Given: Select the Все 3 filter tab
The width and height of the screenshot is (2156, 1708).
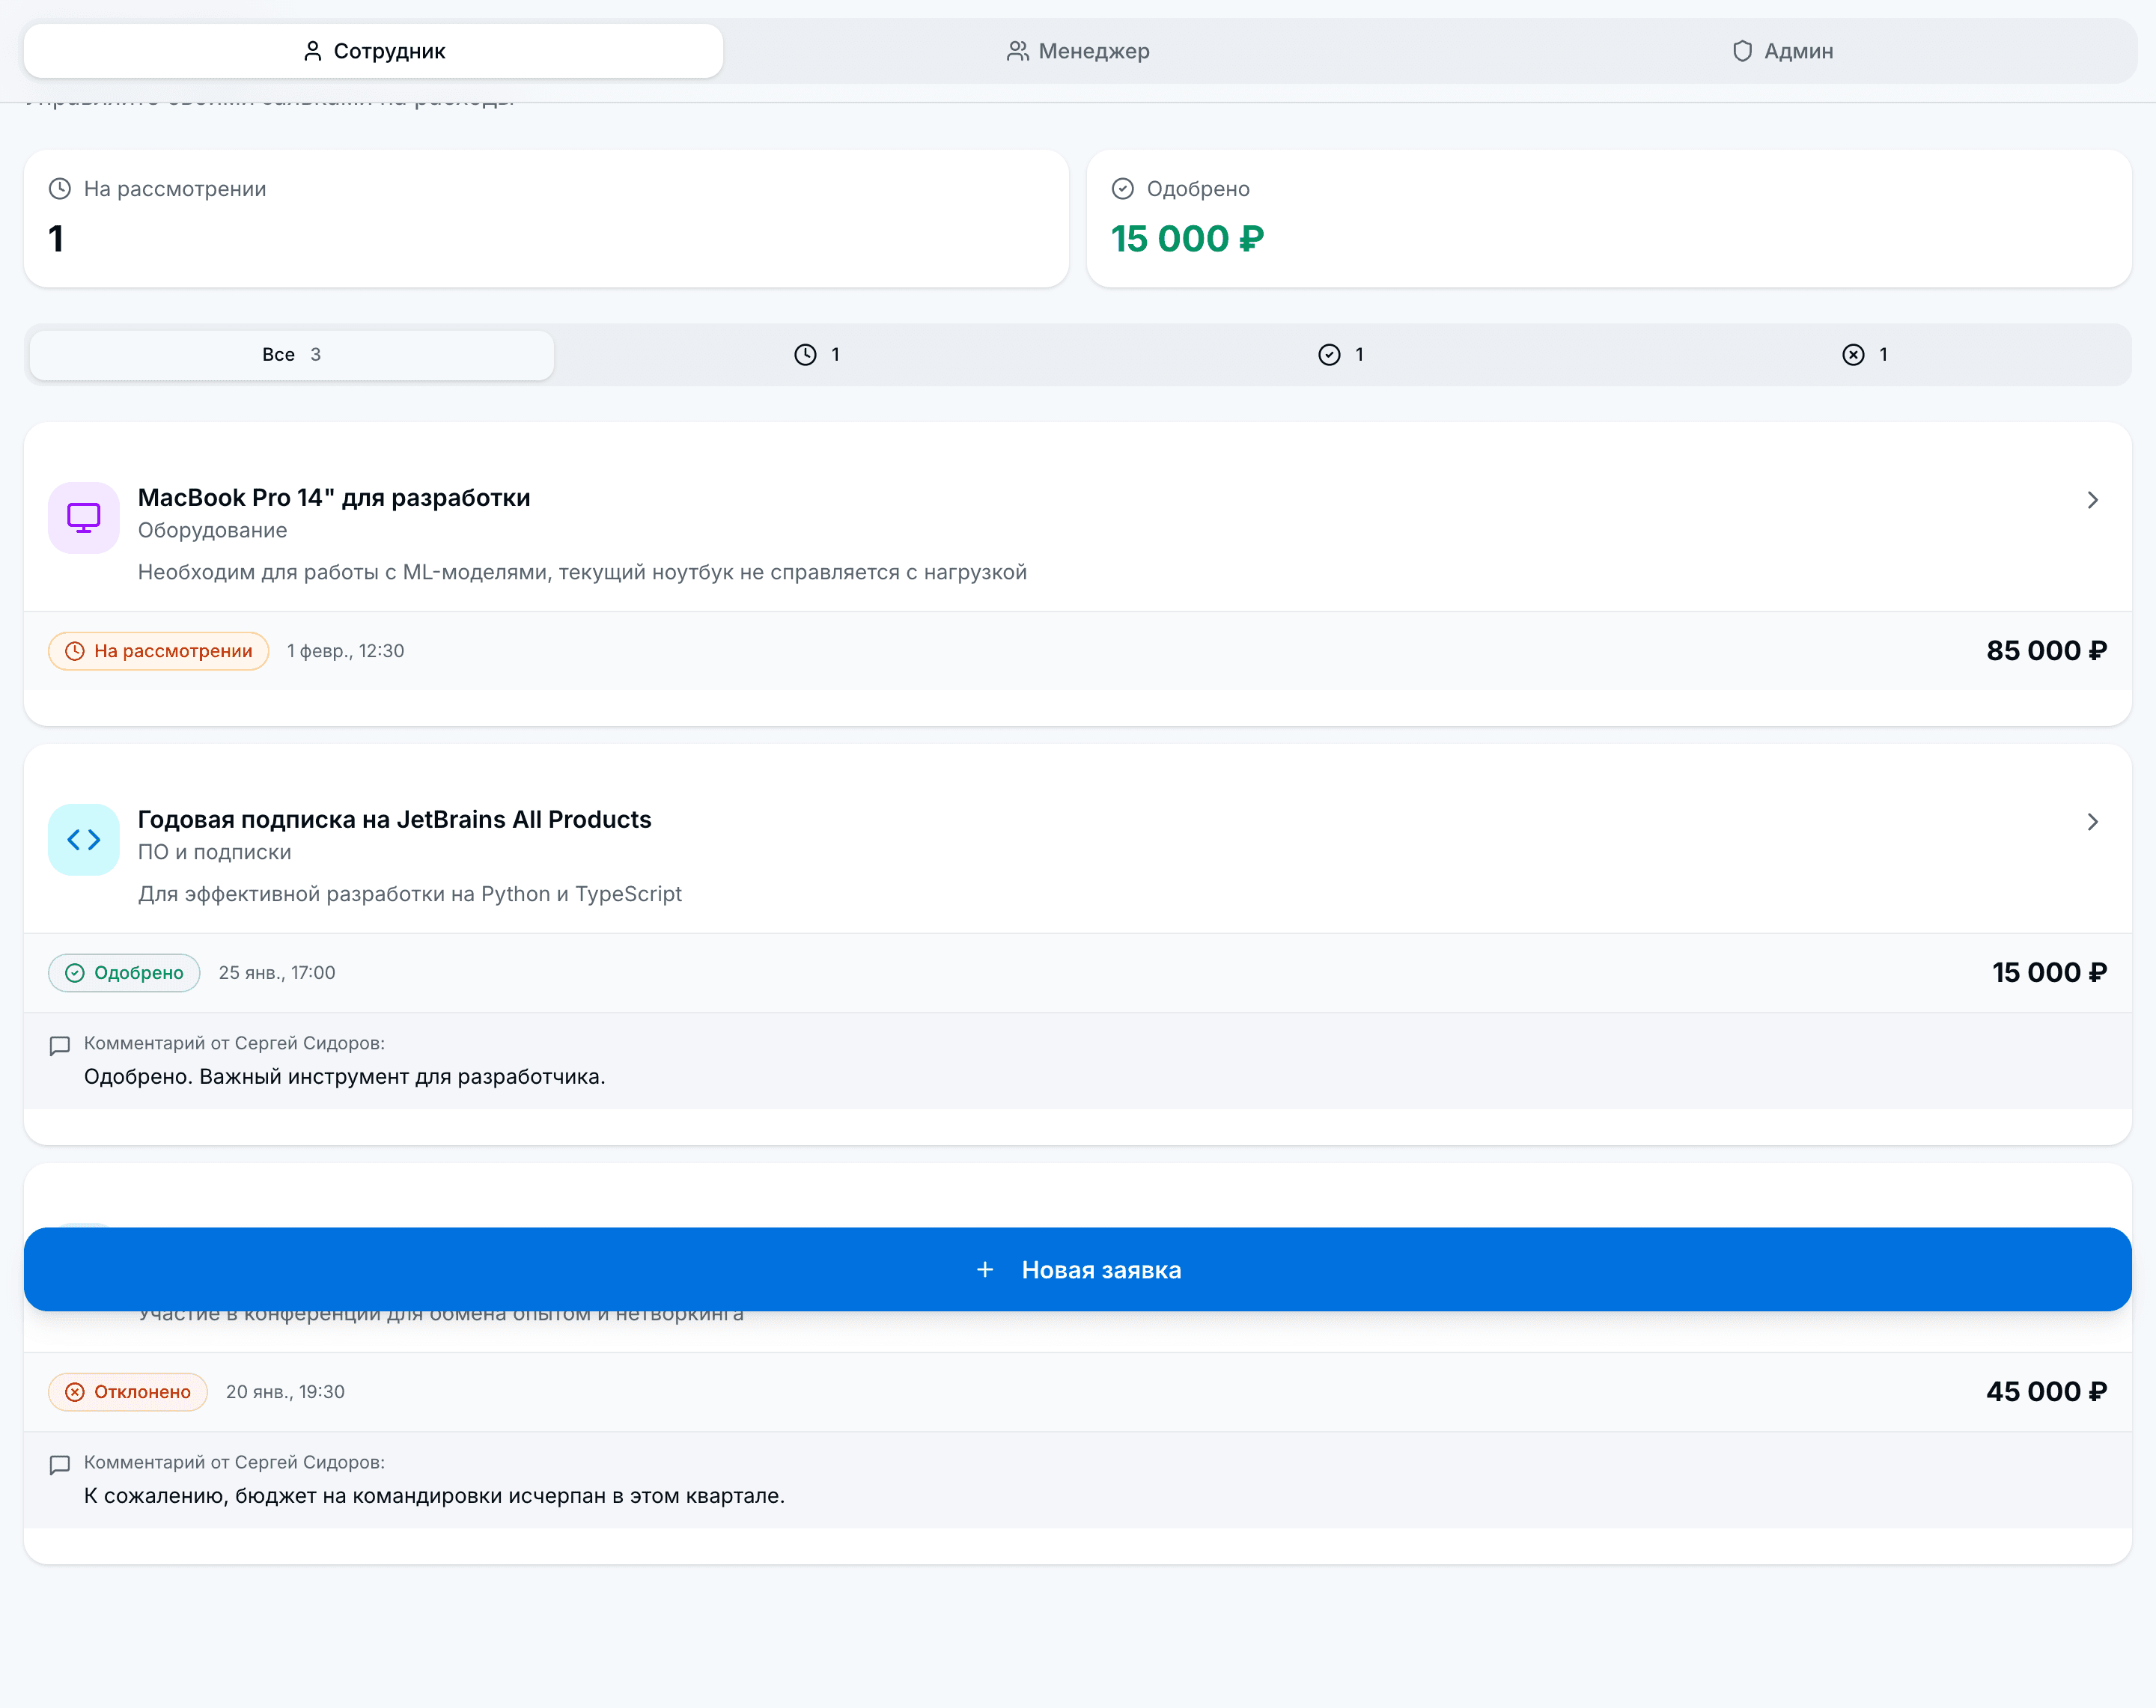Looking at the screenshot, I should [292, 355].
